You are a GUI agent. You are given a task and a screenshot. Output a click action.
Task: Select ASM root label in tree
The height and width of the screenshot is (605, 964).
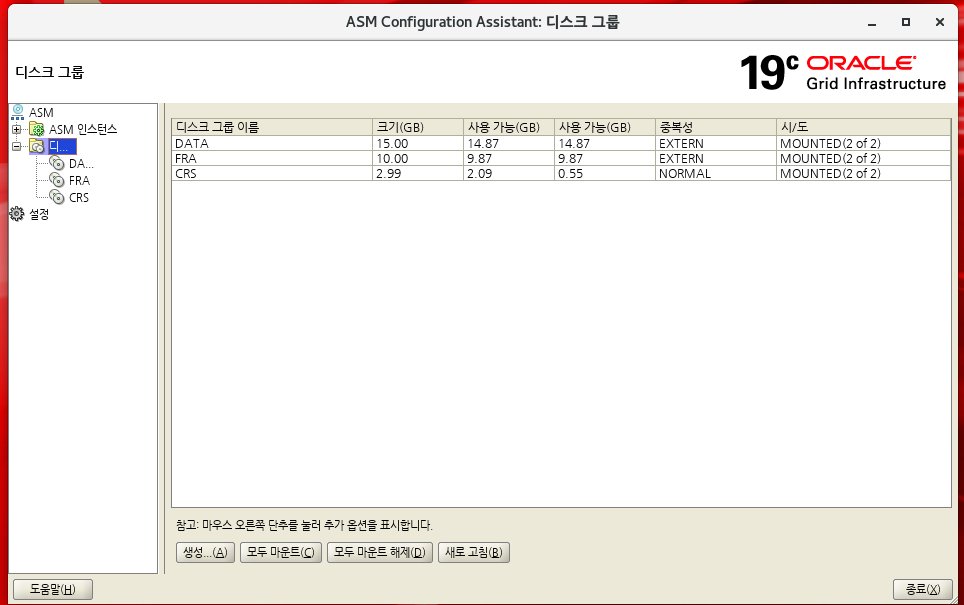(x=41, y=113)
